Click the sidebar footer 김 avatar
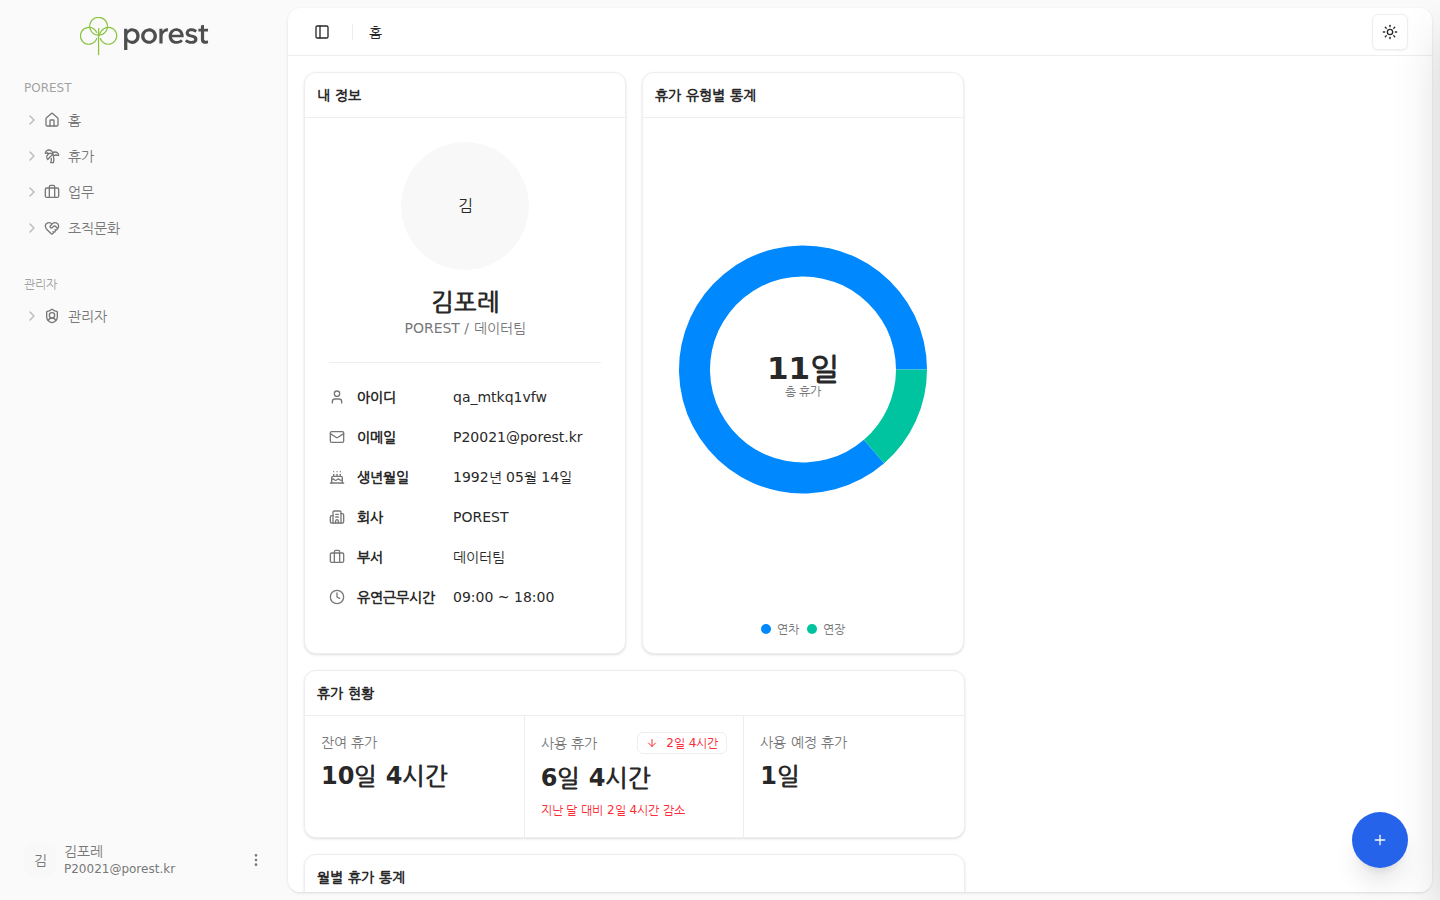Screen dimensions: 1440x900 pyautogui.click(x=40, y=860)
